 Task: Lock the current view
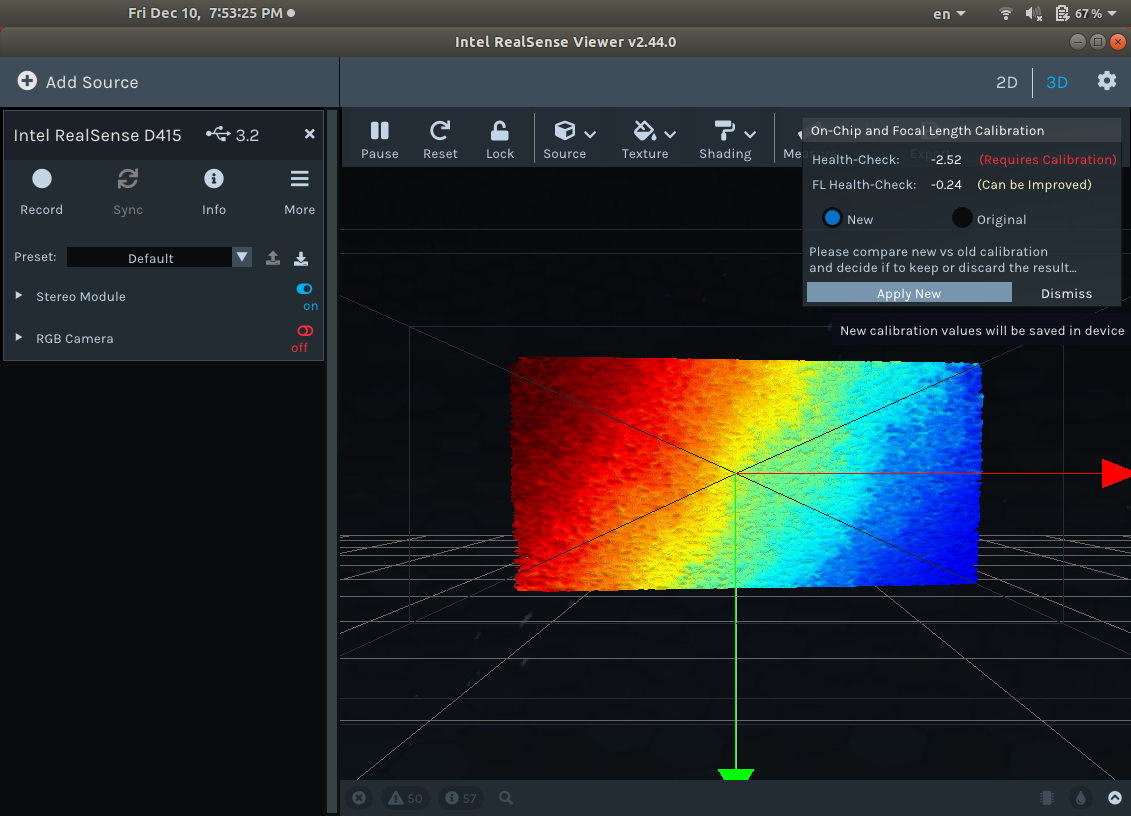tap(500, 140)
